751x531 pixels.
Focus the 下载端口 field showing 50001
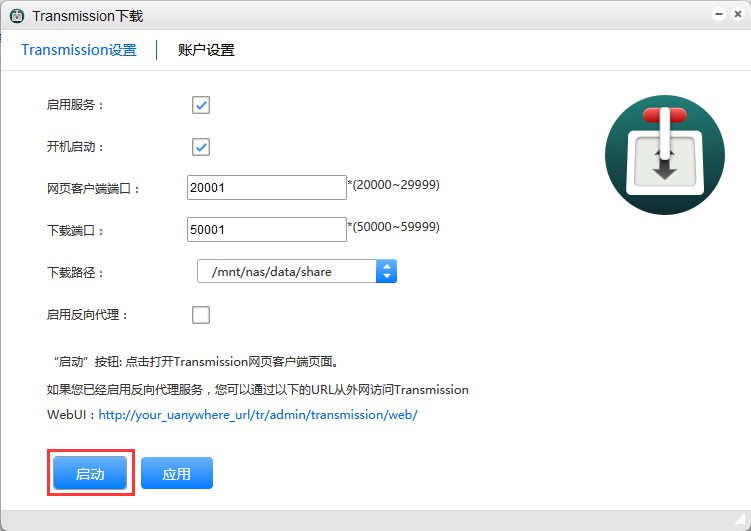tap(266, 230)
